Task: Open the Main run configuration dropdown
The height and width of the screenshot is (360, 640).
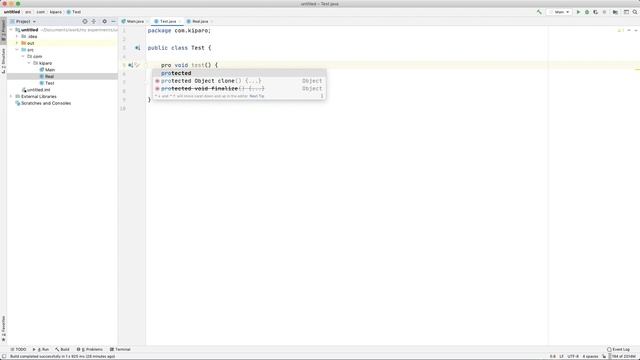Action: click(560, 12)
